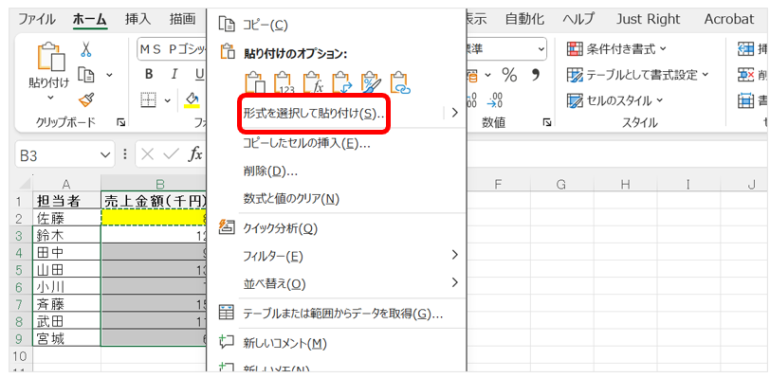Open the 並べ替え(O) submenu
This screenshot has width=770, height=378.
coord(336,284)
